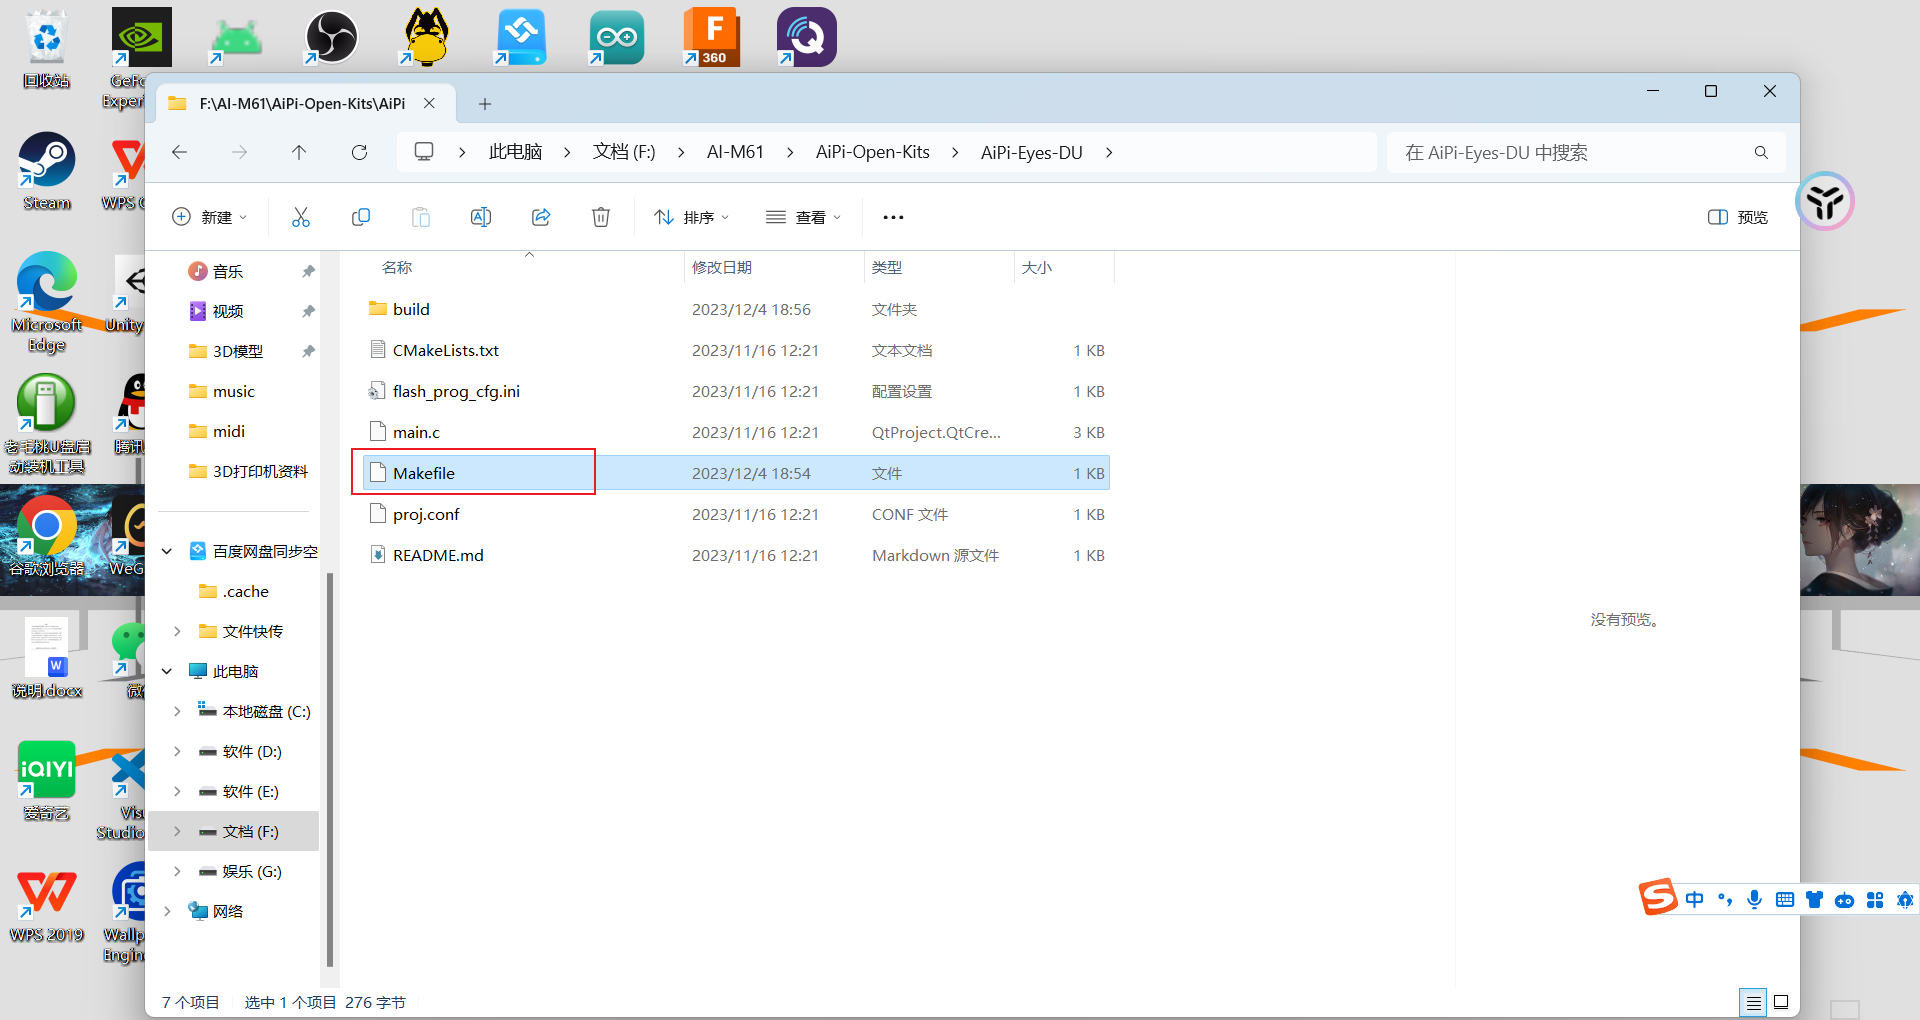Close the AiPi-Open-Kits explorer tab
Viewport: 1920px width, 1020px height.
[x=429, y=103]
